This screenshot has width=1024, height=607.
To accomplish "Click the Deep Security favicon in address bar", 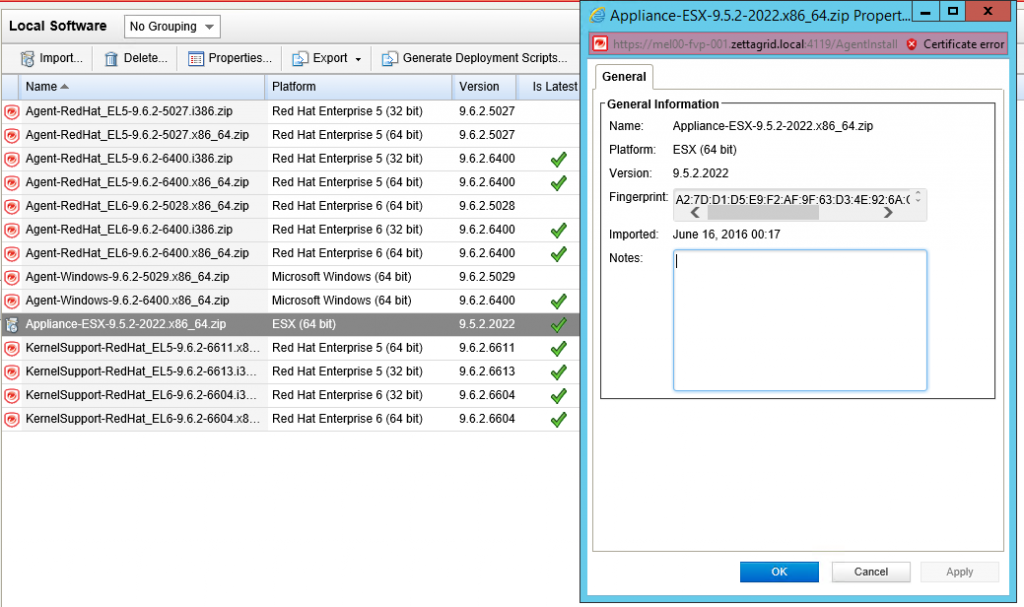I will [x=600, y=44].
